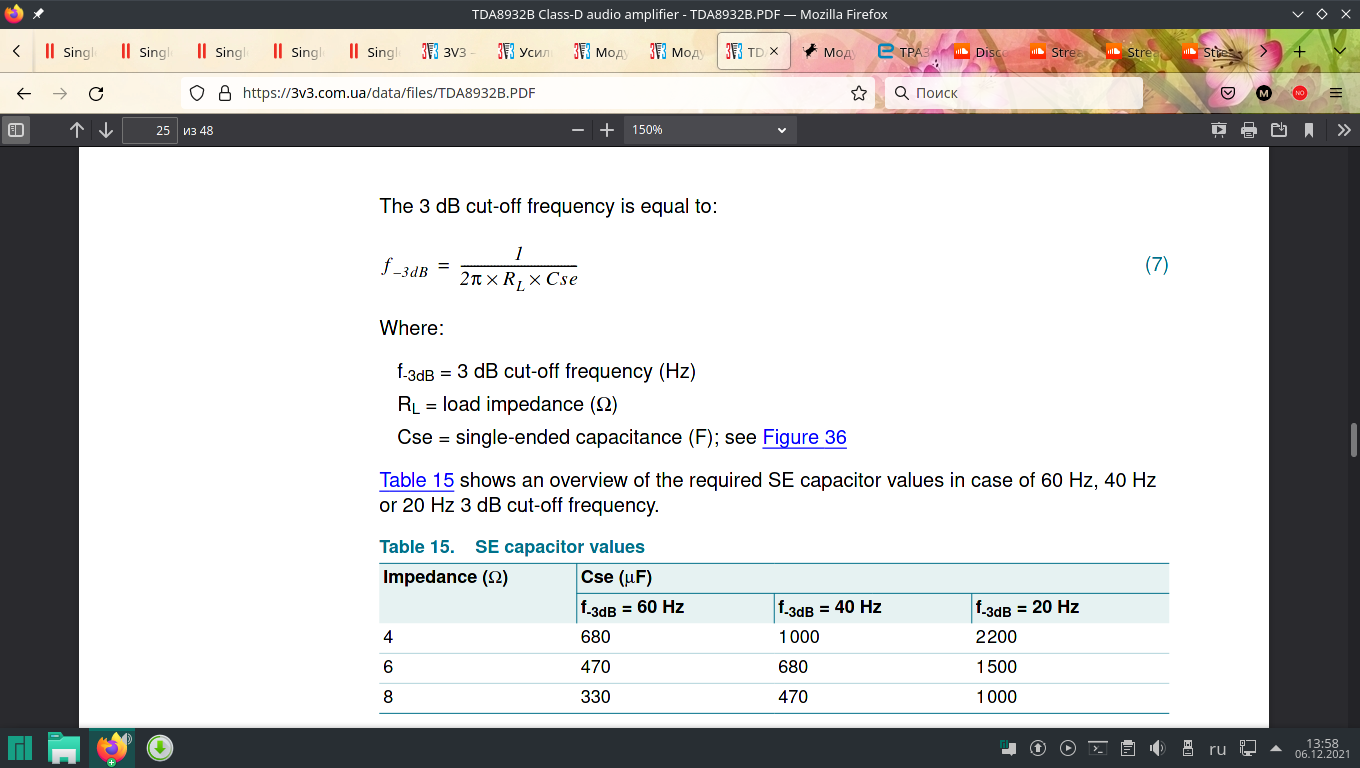Print the PDF document
1360x768 pixels.
point(1248,130)
